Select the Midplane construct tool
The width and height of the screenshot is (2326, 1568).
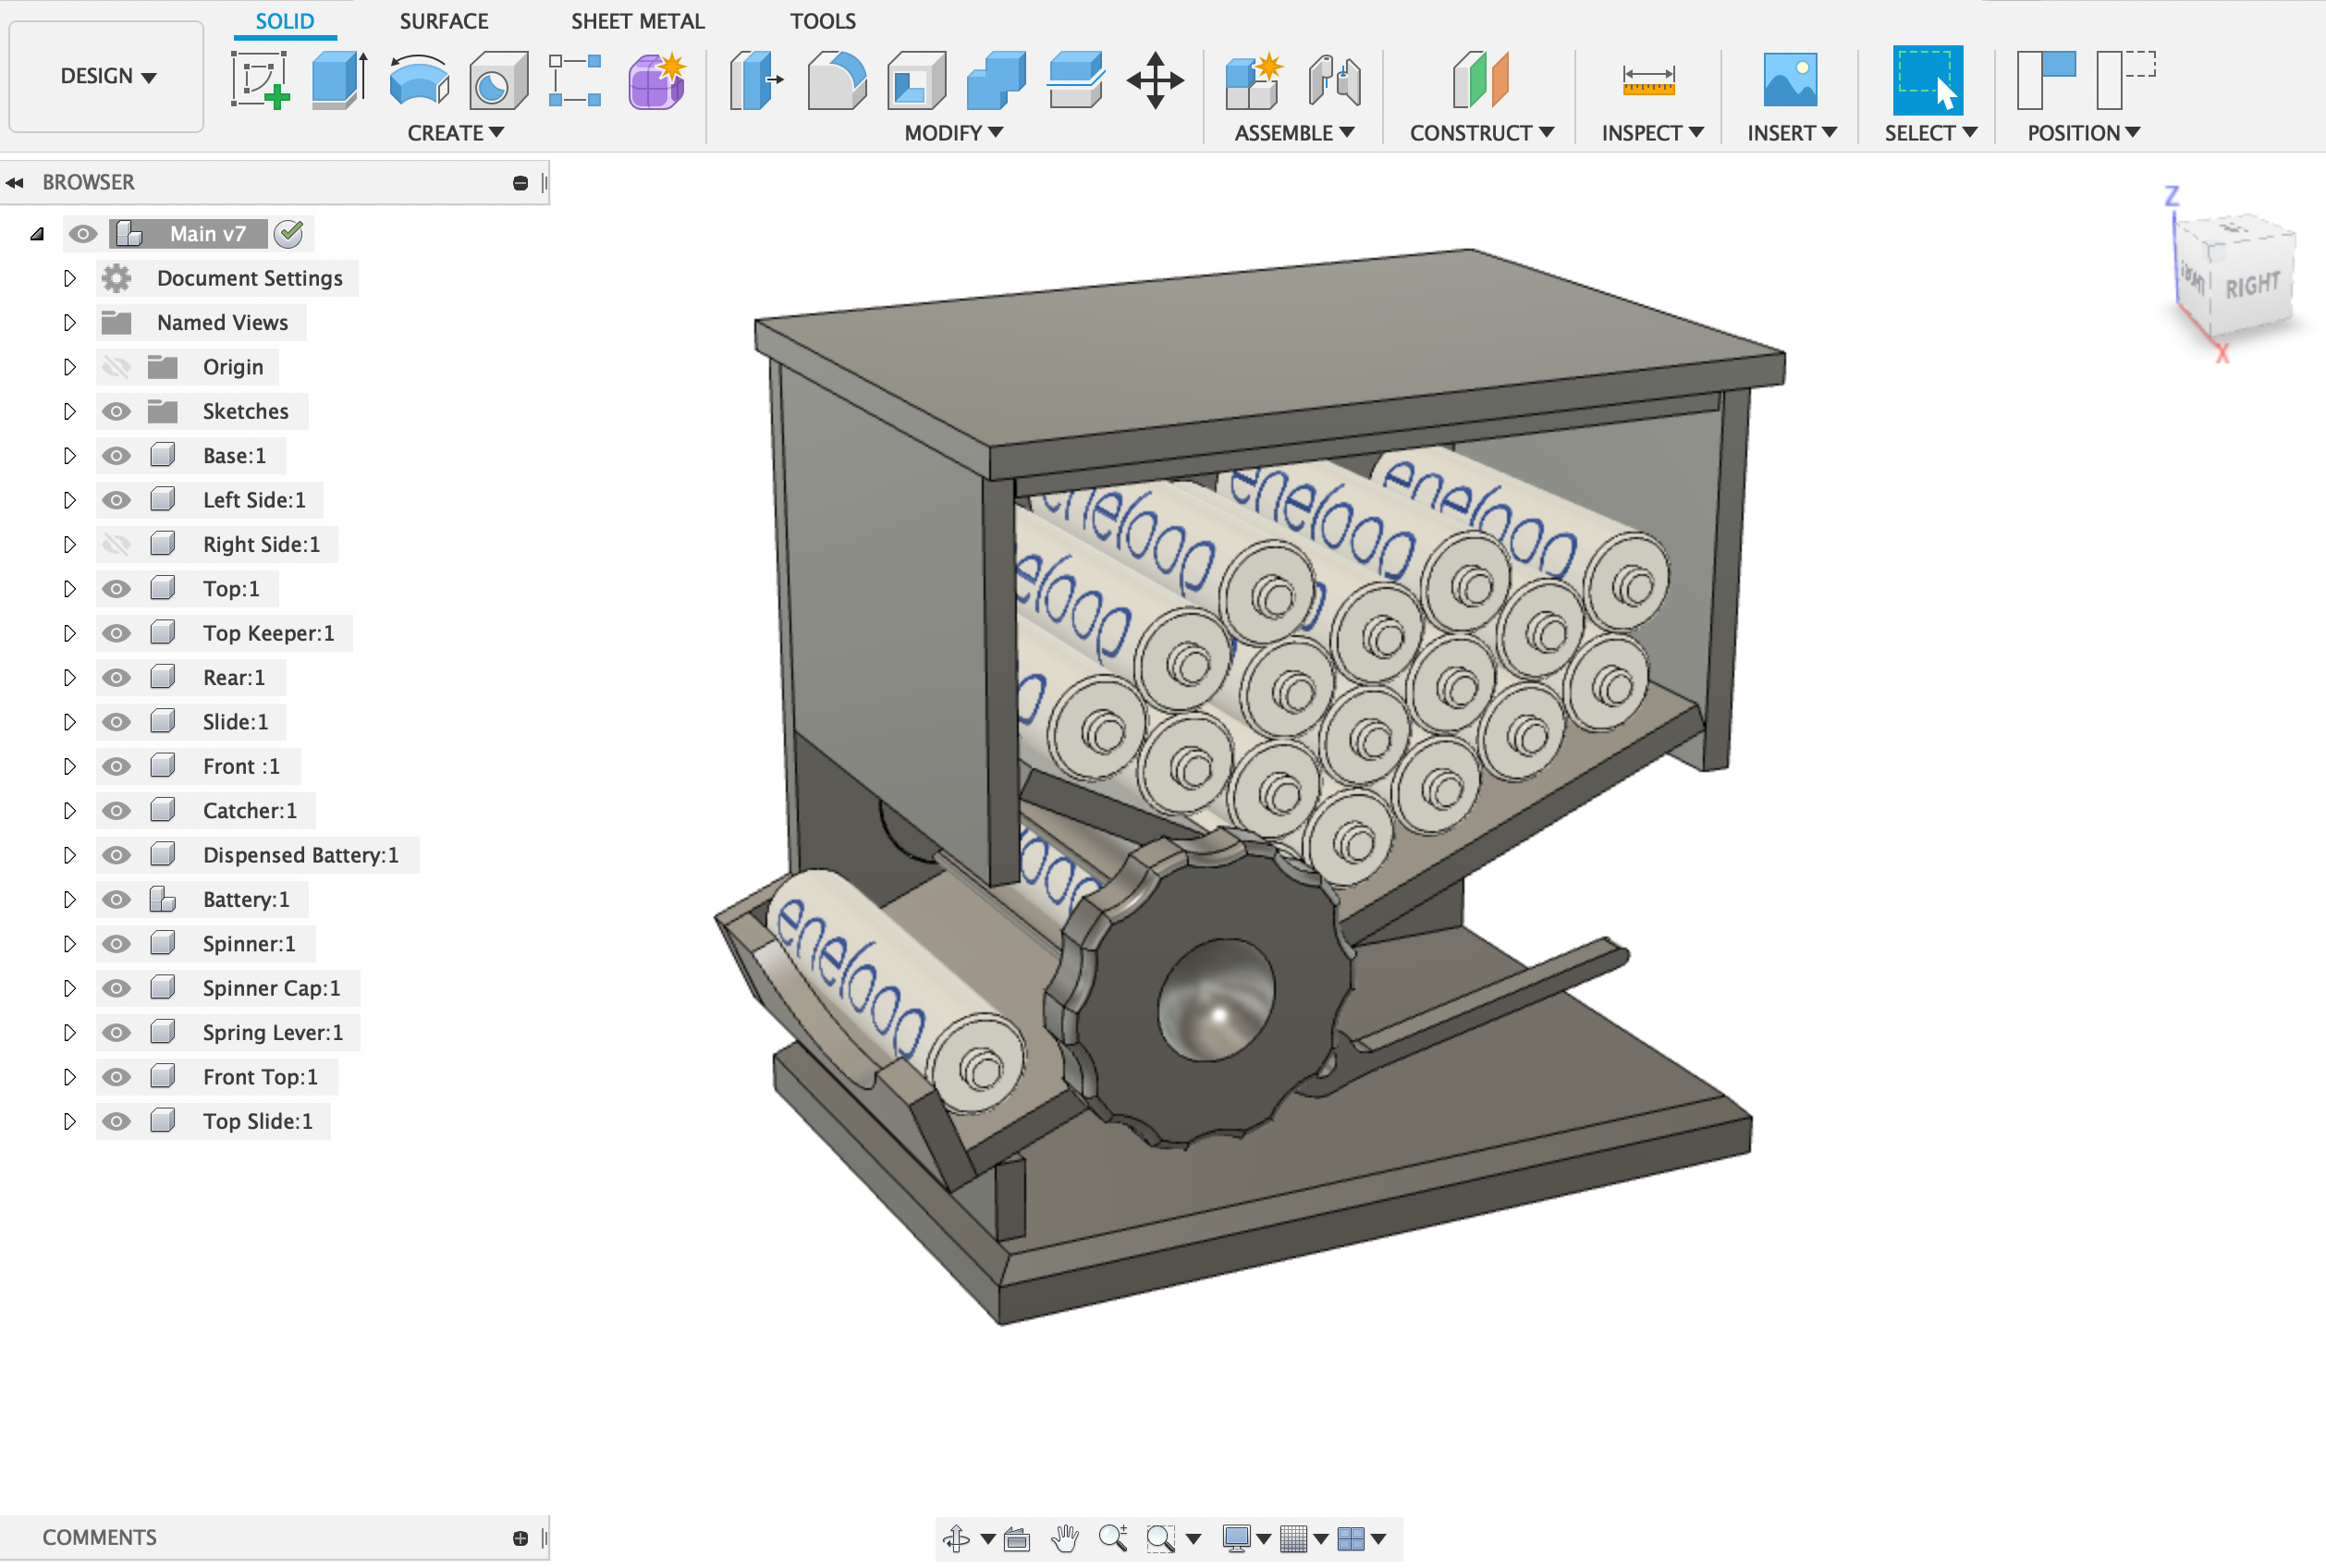click(1480, 80)
